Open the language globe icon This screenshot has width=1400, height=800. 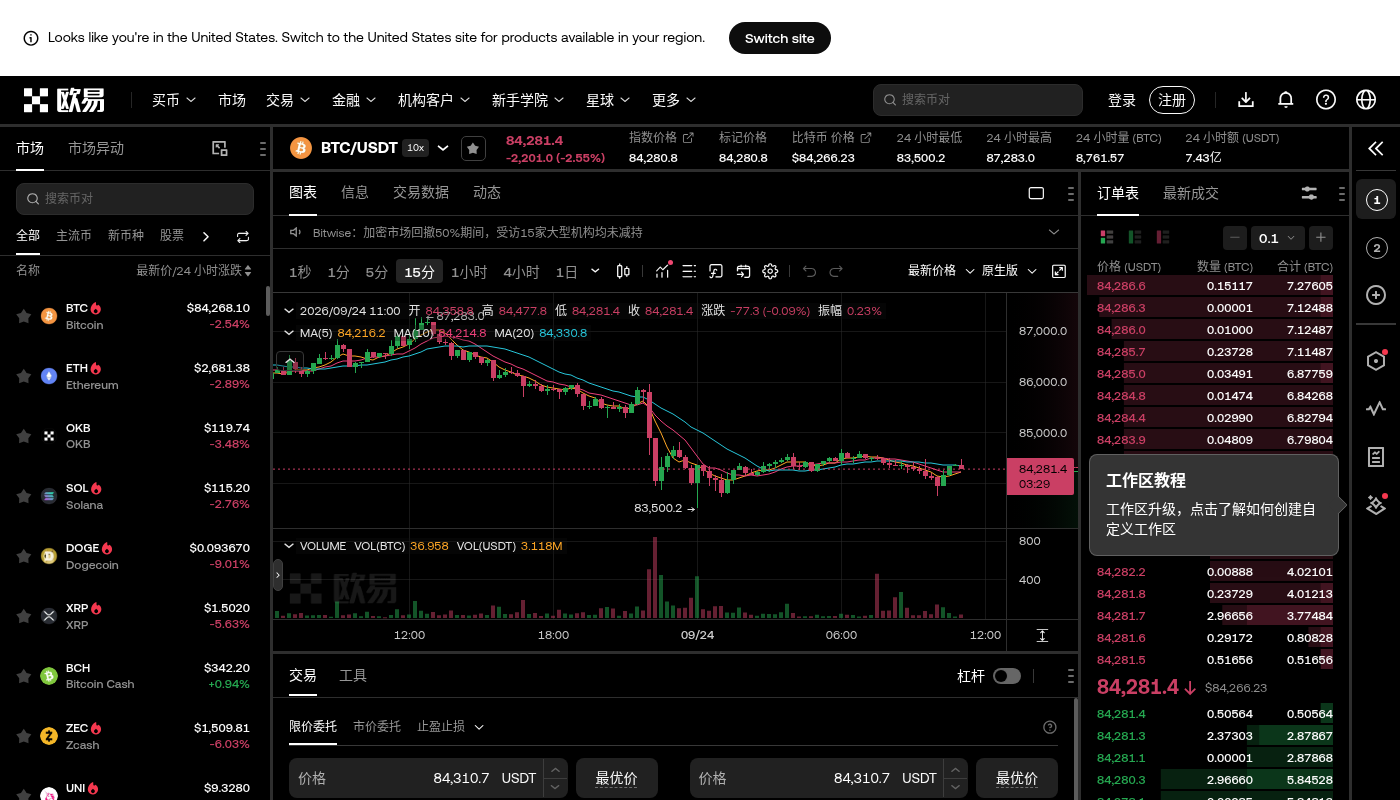(x=1366, y=100)
